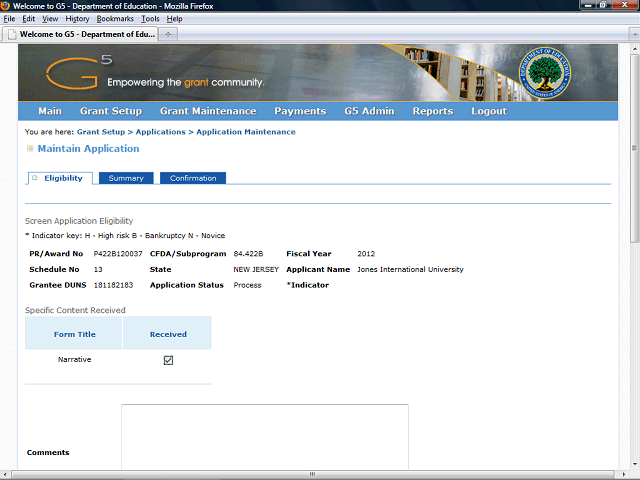Open Reports navigation item
The width and height of the screenshot is (640, 480).
pyautogui.click(x=433, y=111)
